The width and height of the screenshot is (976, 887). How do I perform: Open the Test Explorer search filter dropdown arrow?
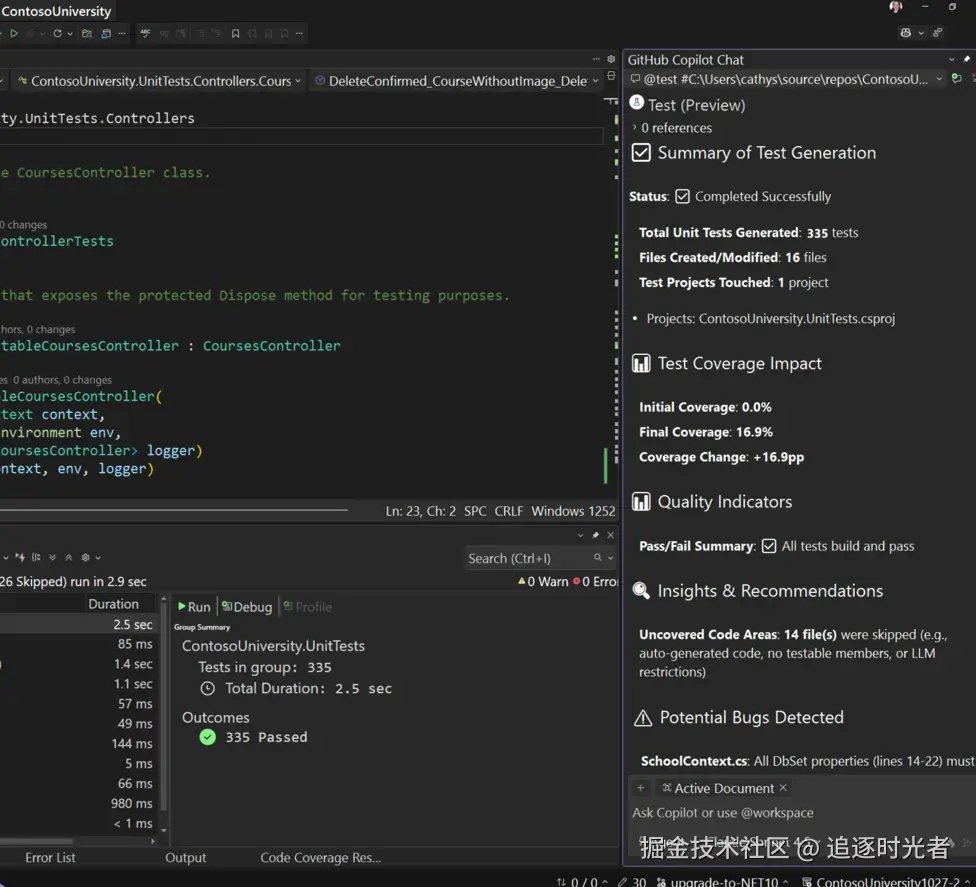611,558
